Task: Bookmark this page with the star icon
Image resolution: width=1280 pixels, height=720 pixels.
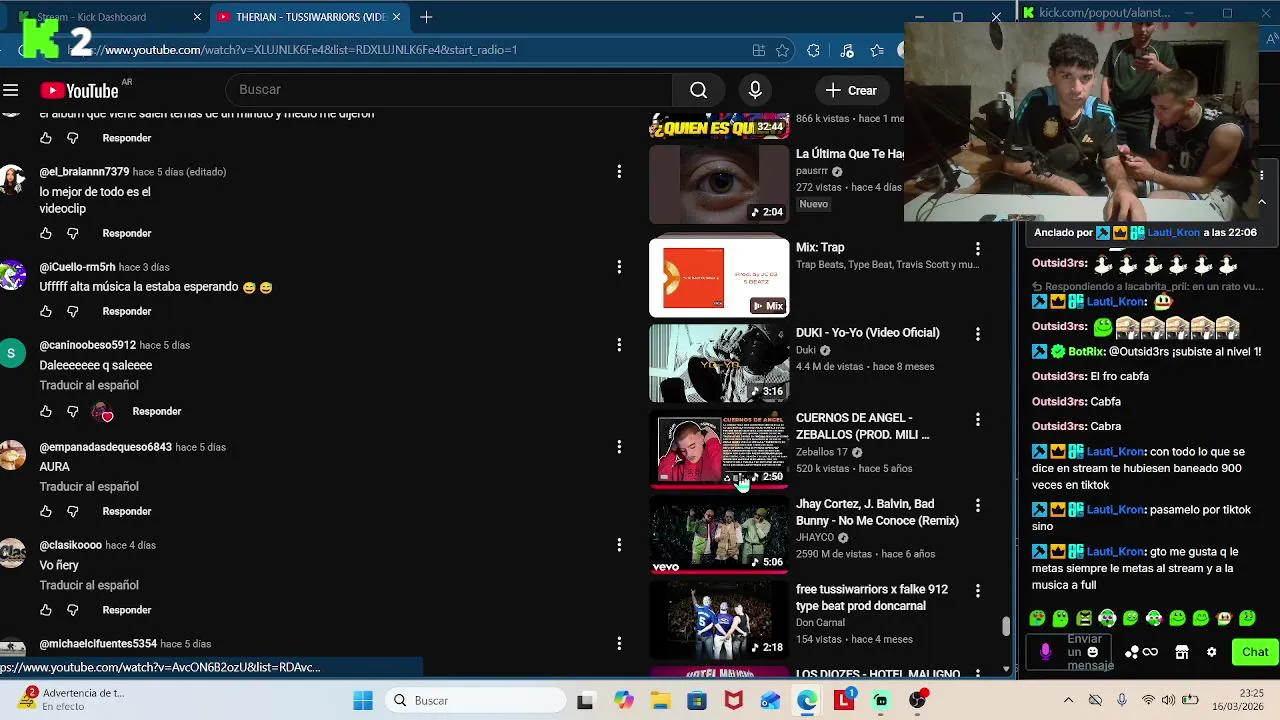Action: [782, 50]
